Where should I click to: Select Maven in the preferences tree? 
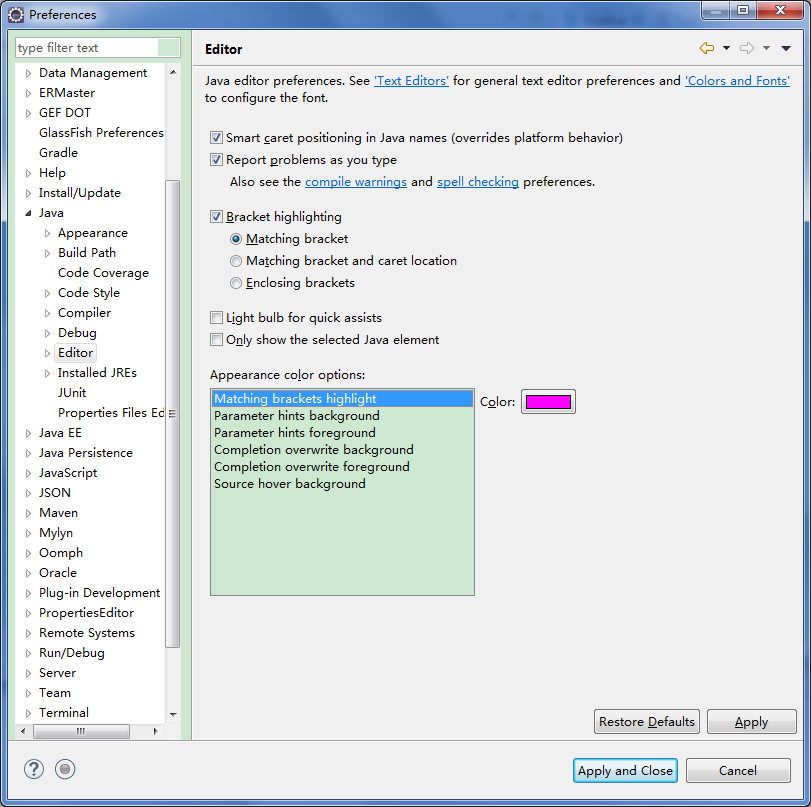point(58,513)
